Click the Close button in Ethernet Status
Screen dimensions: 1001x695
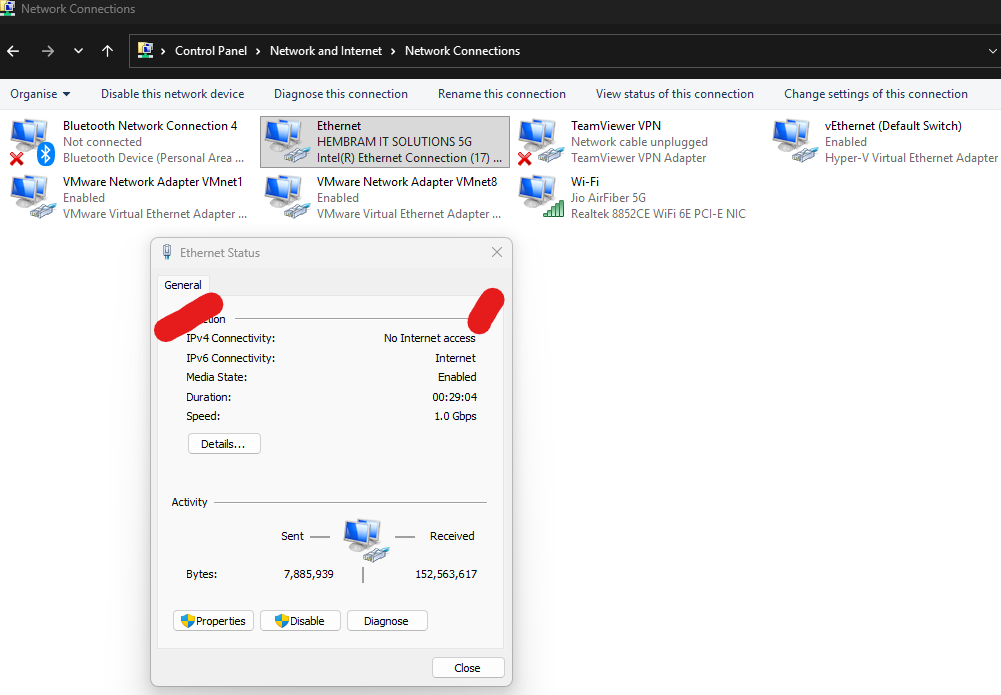[x=468, y=668]
